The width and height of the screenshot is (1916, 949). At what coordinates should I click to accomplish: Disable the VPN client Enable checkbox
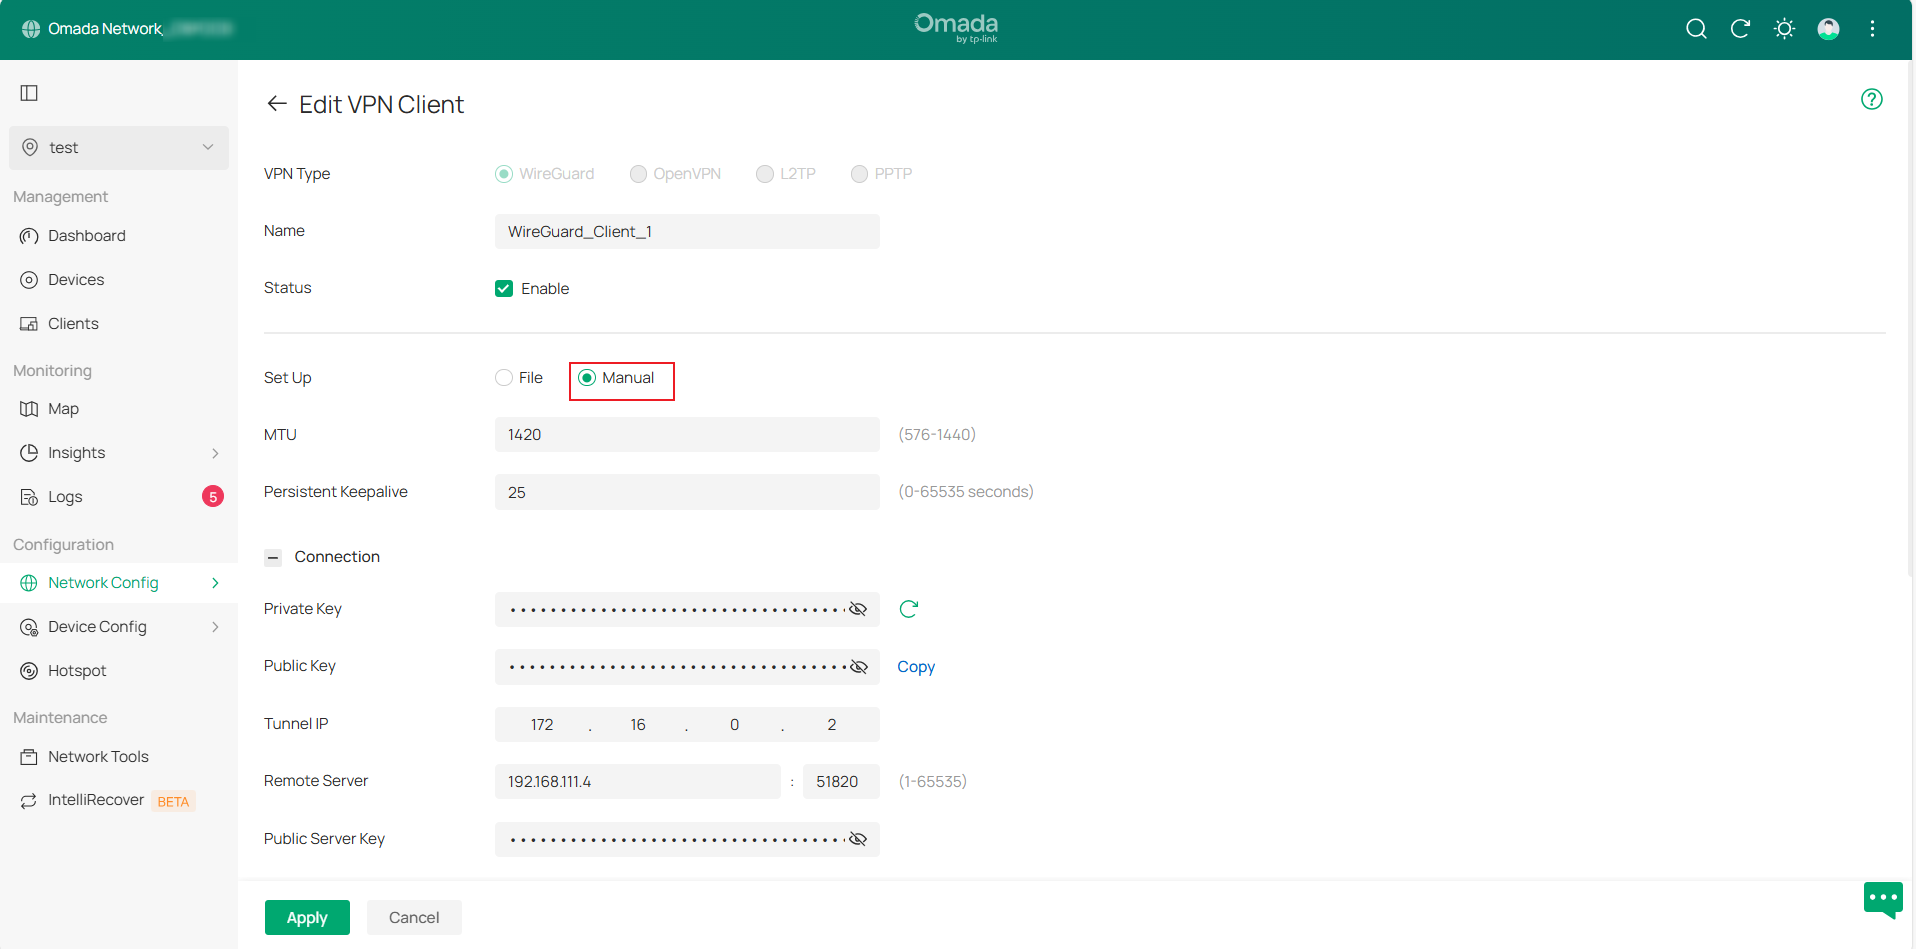[x=504, y=288]
